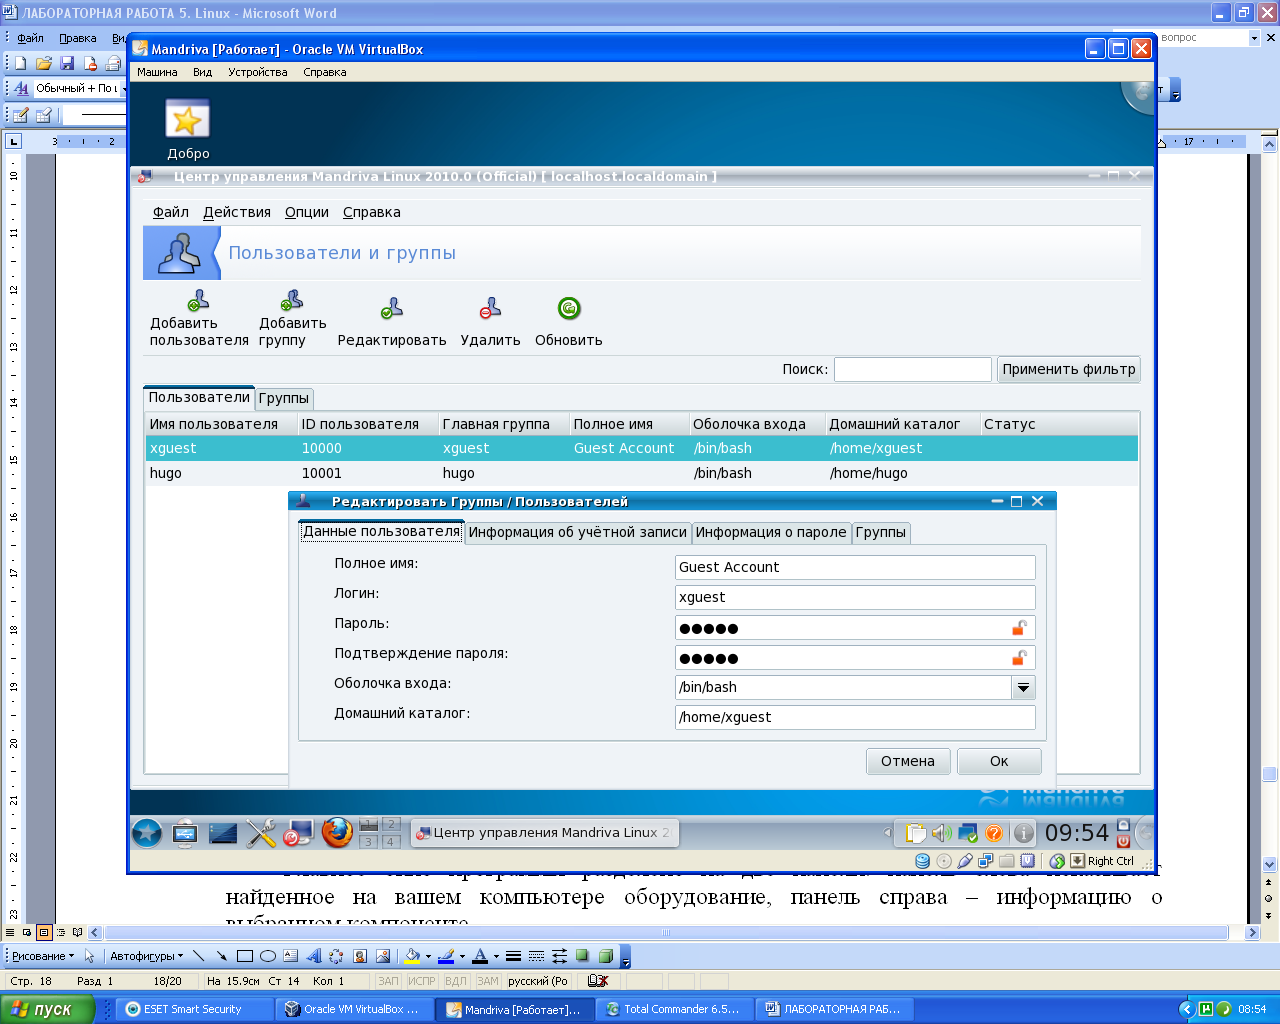
Task: Click the Word horizontal scrollbar thumb
Action: (666, 933)
